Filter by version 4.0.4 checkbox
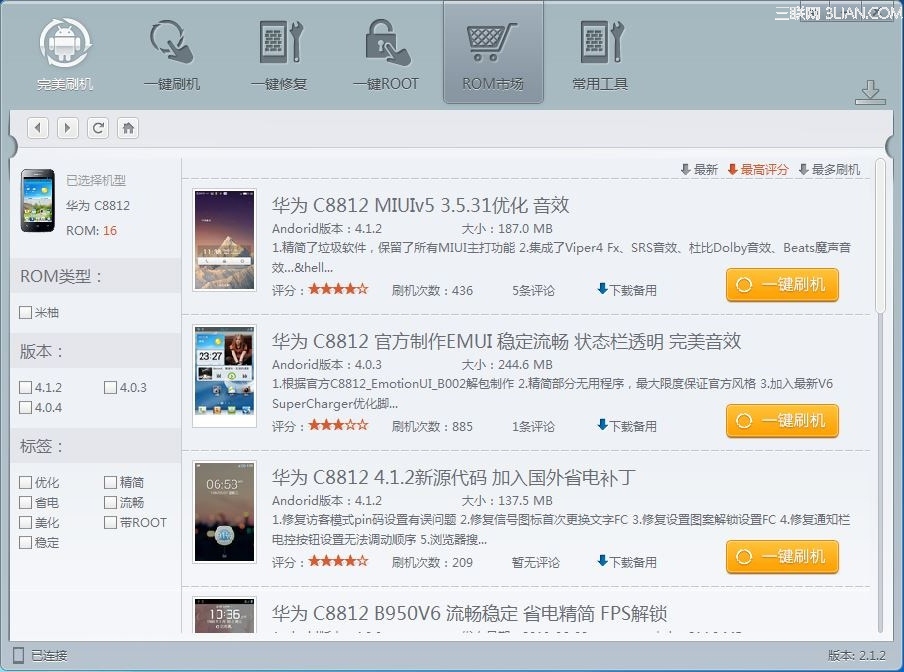 25,407
